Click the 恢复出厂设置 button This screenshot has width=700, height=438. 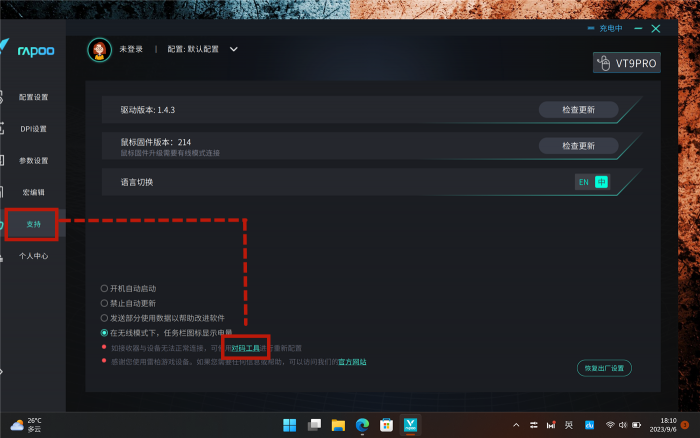(604, 368)
